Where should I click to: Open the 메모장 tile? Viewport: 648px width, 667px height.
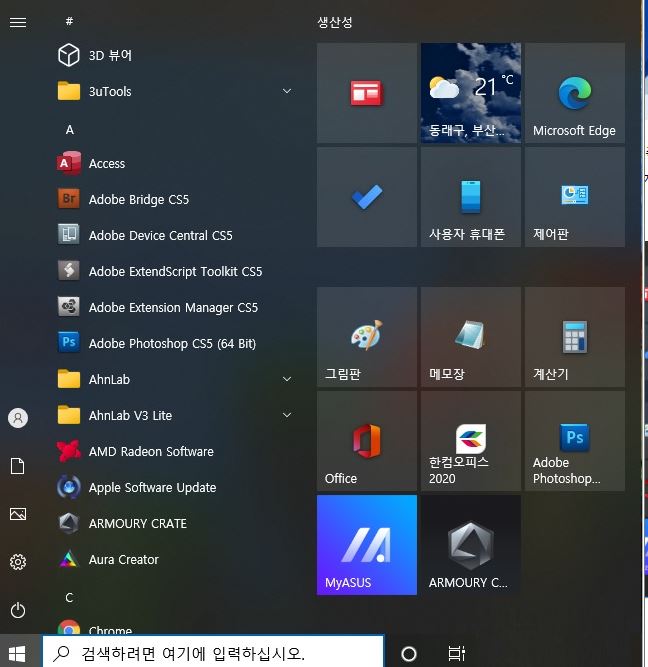471,337
